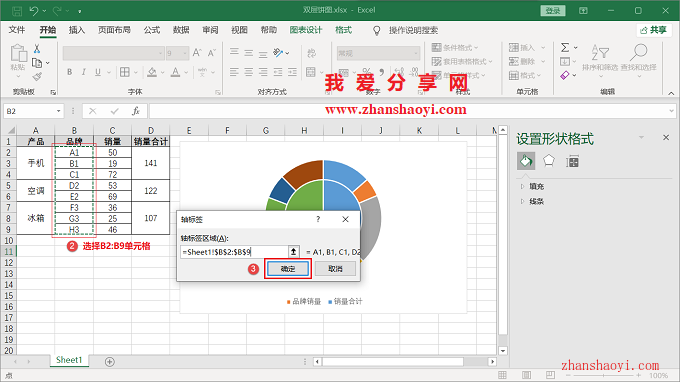Click the vertical scrollbar down arrow
Screen dimensions: 680x382
(503, 350)
